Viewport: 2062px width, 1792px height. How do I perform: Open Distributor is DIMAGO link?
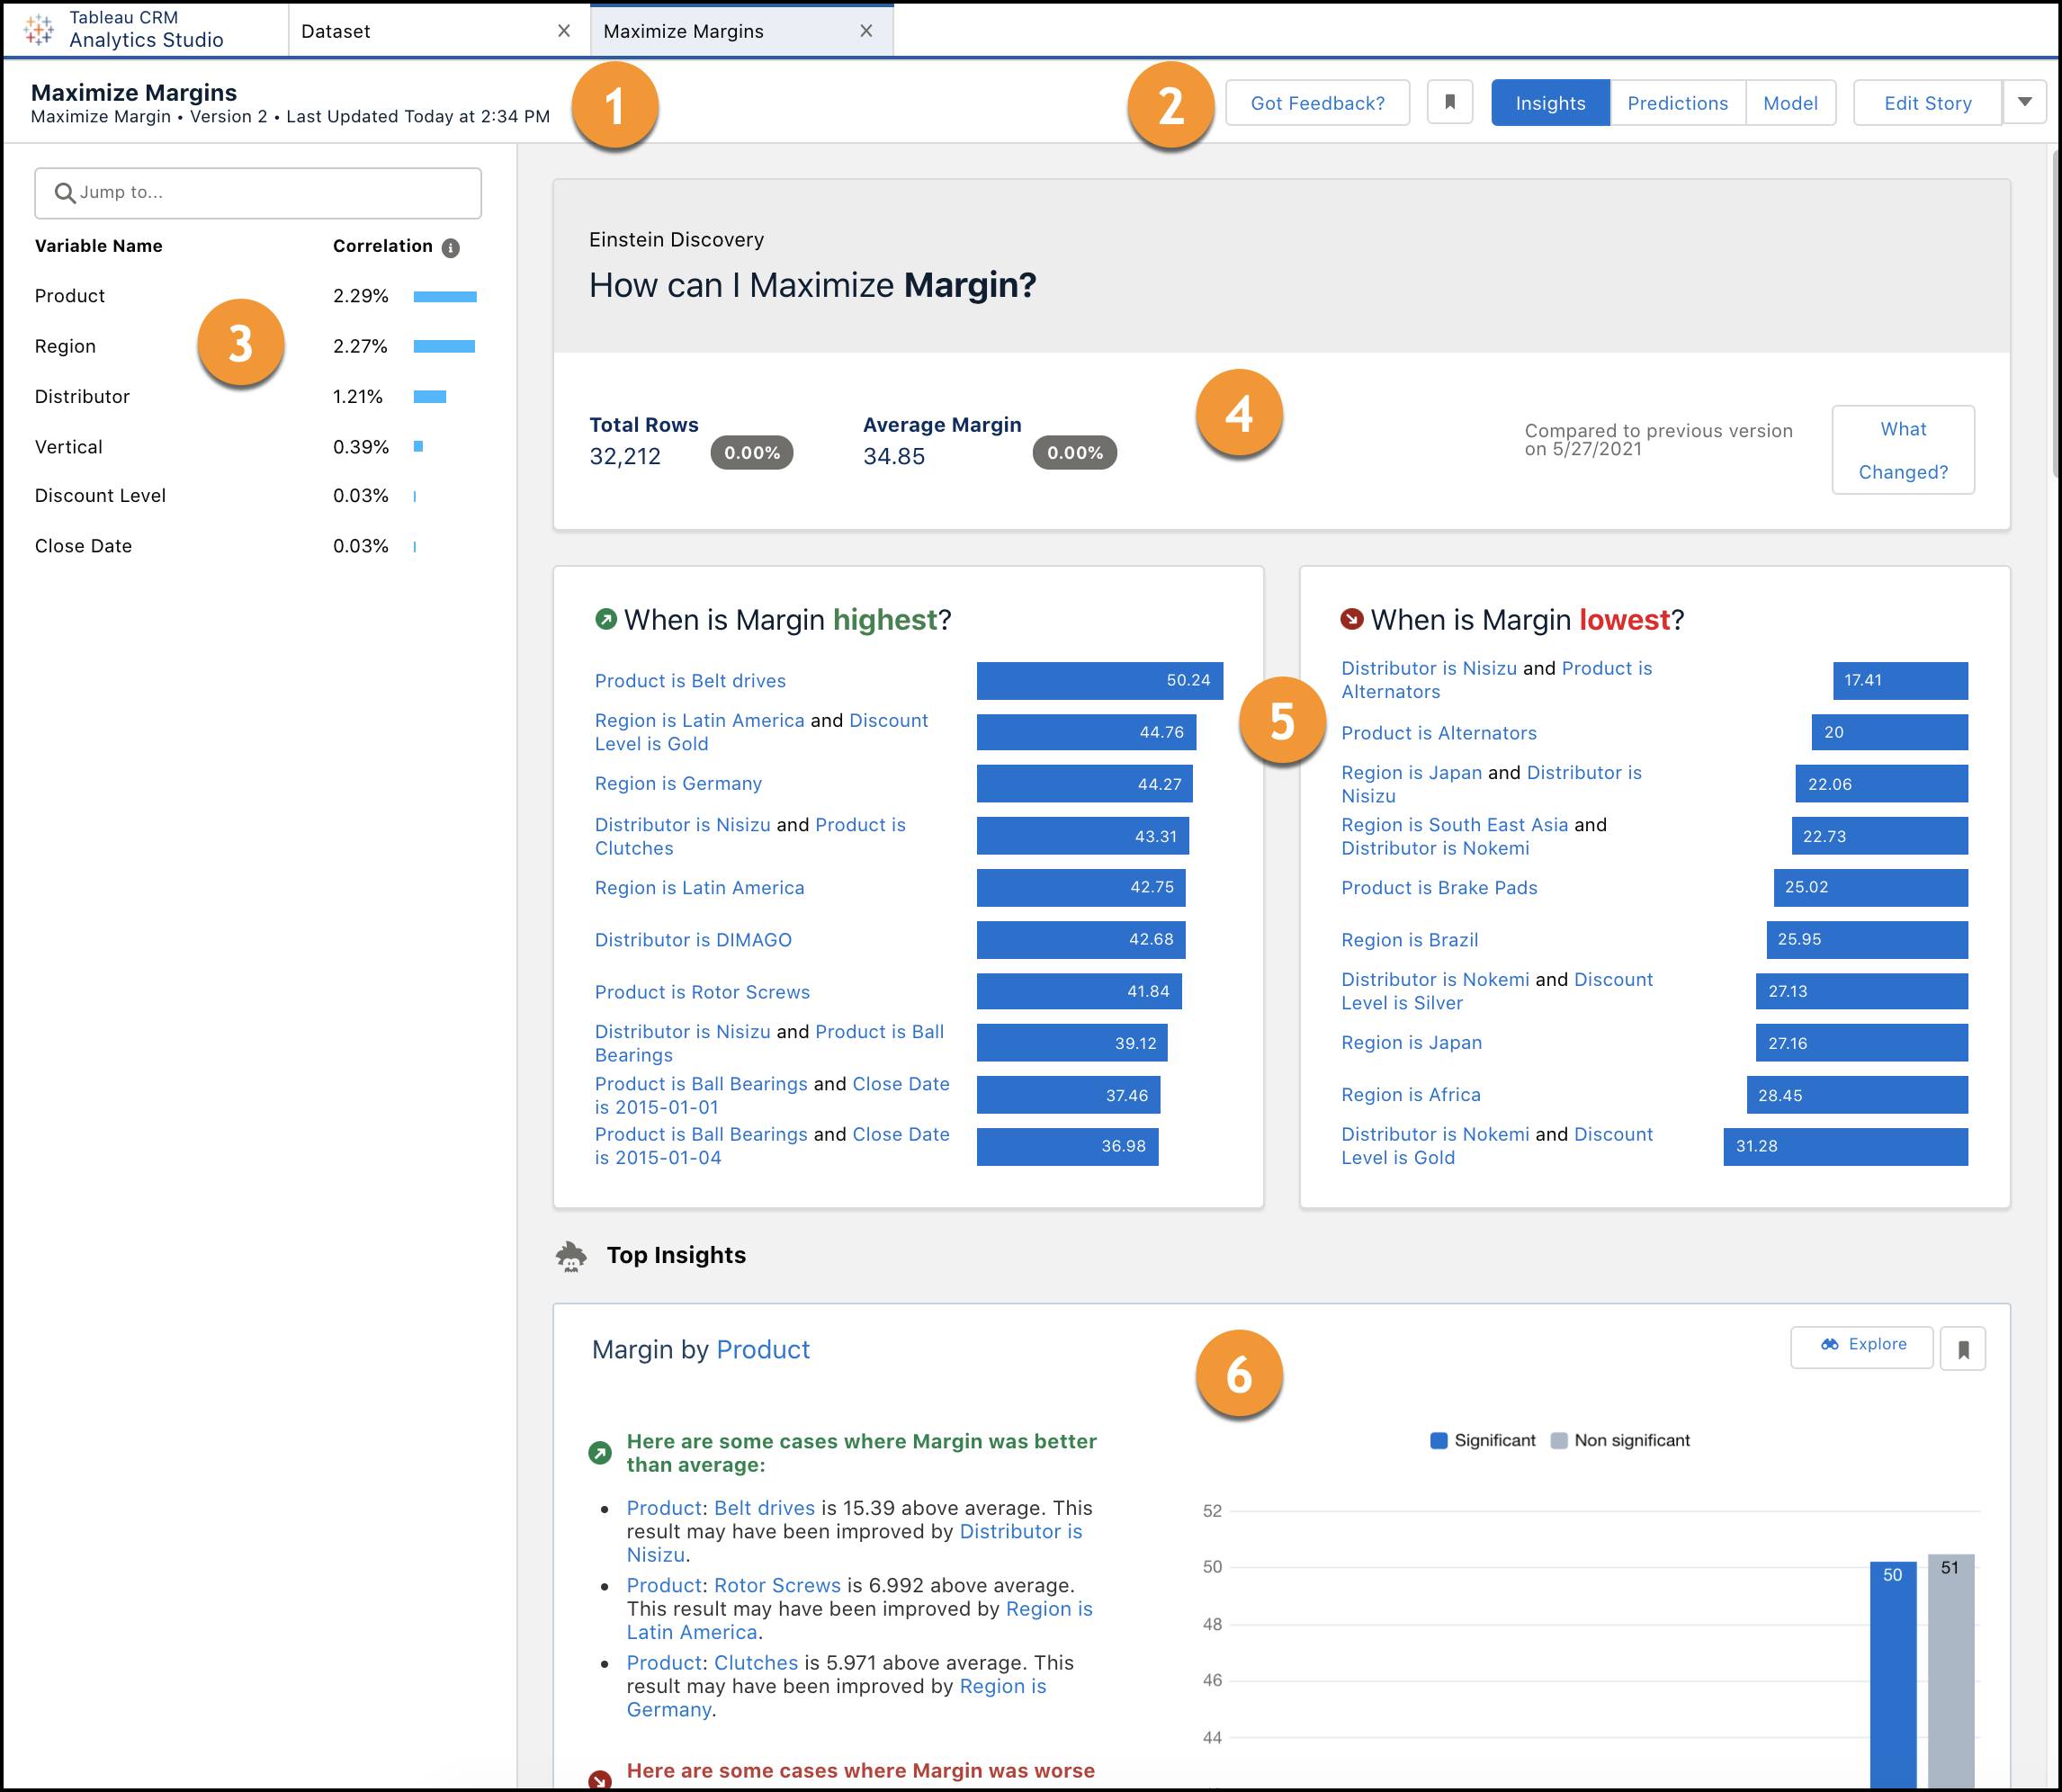[693, 940]
